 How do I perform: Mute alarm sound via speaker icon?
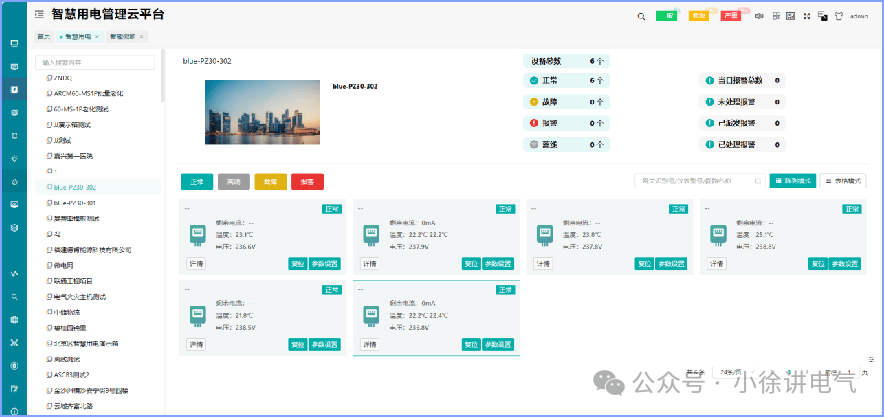[759, 16]
